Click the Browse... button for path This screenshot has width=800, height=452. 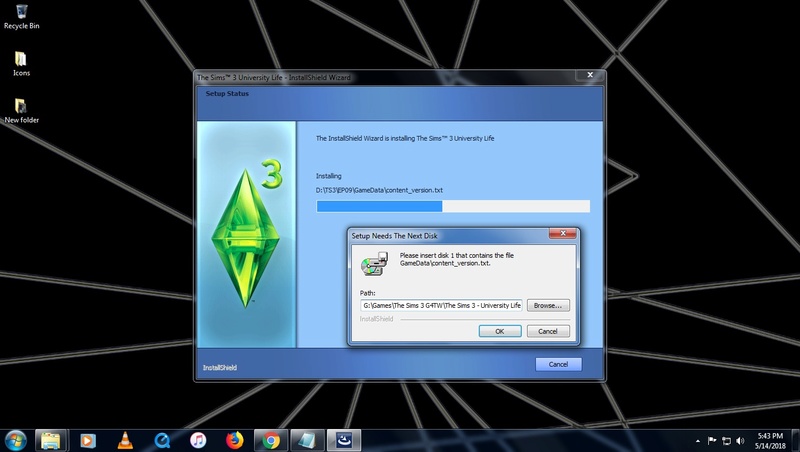coord(548,305)
